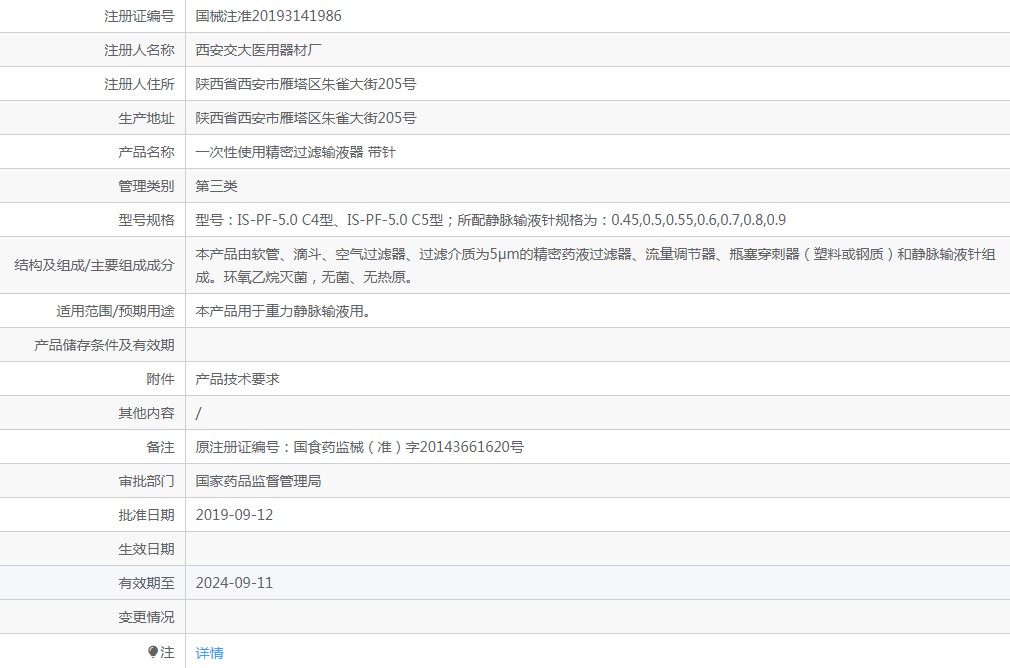Click the 型号规格 label
This screenshot has height=668, width=1010.
pos(146,220)
